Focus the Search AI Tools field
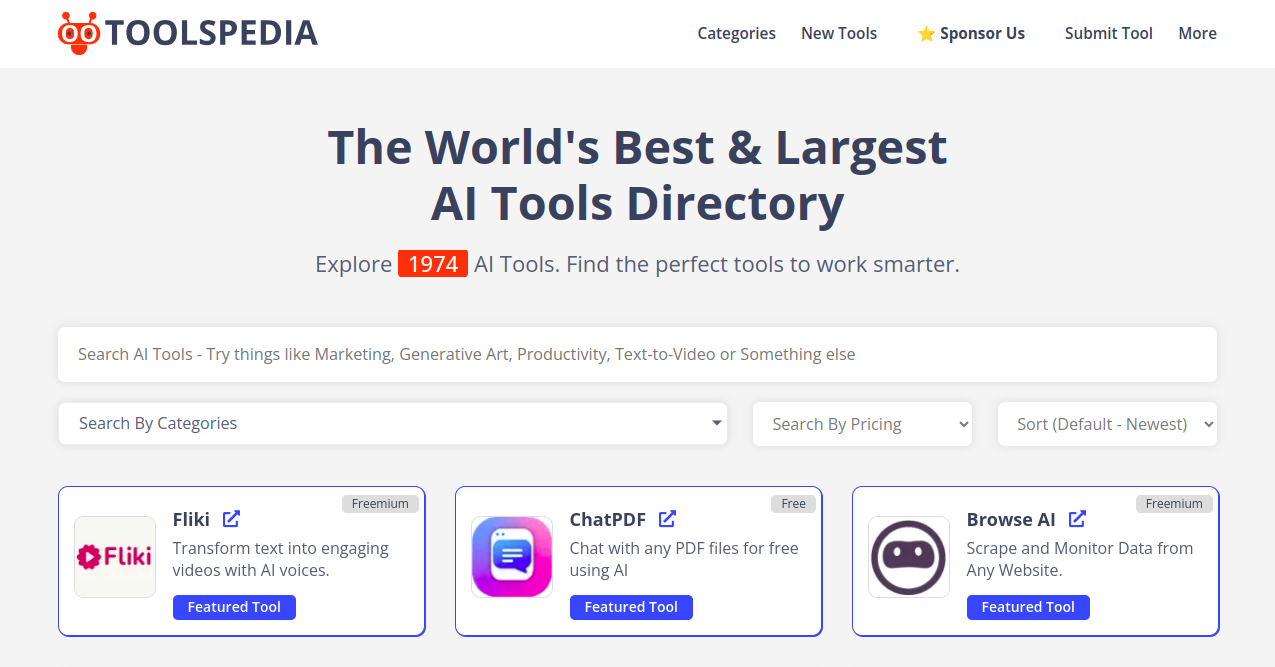This screenshot has height=667, width=1275. [x=637, y=354]
